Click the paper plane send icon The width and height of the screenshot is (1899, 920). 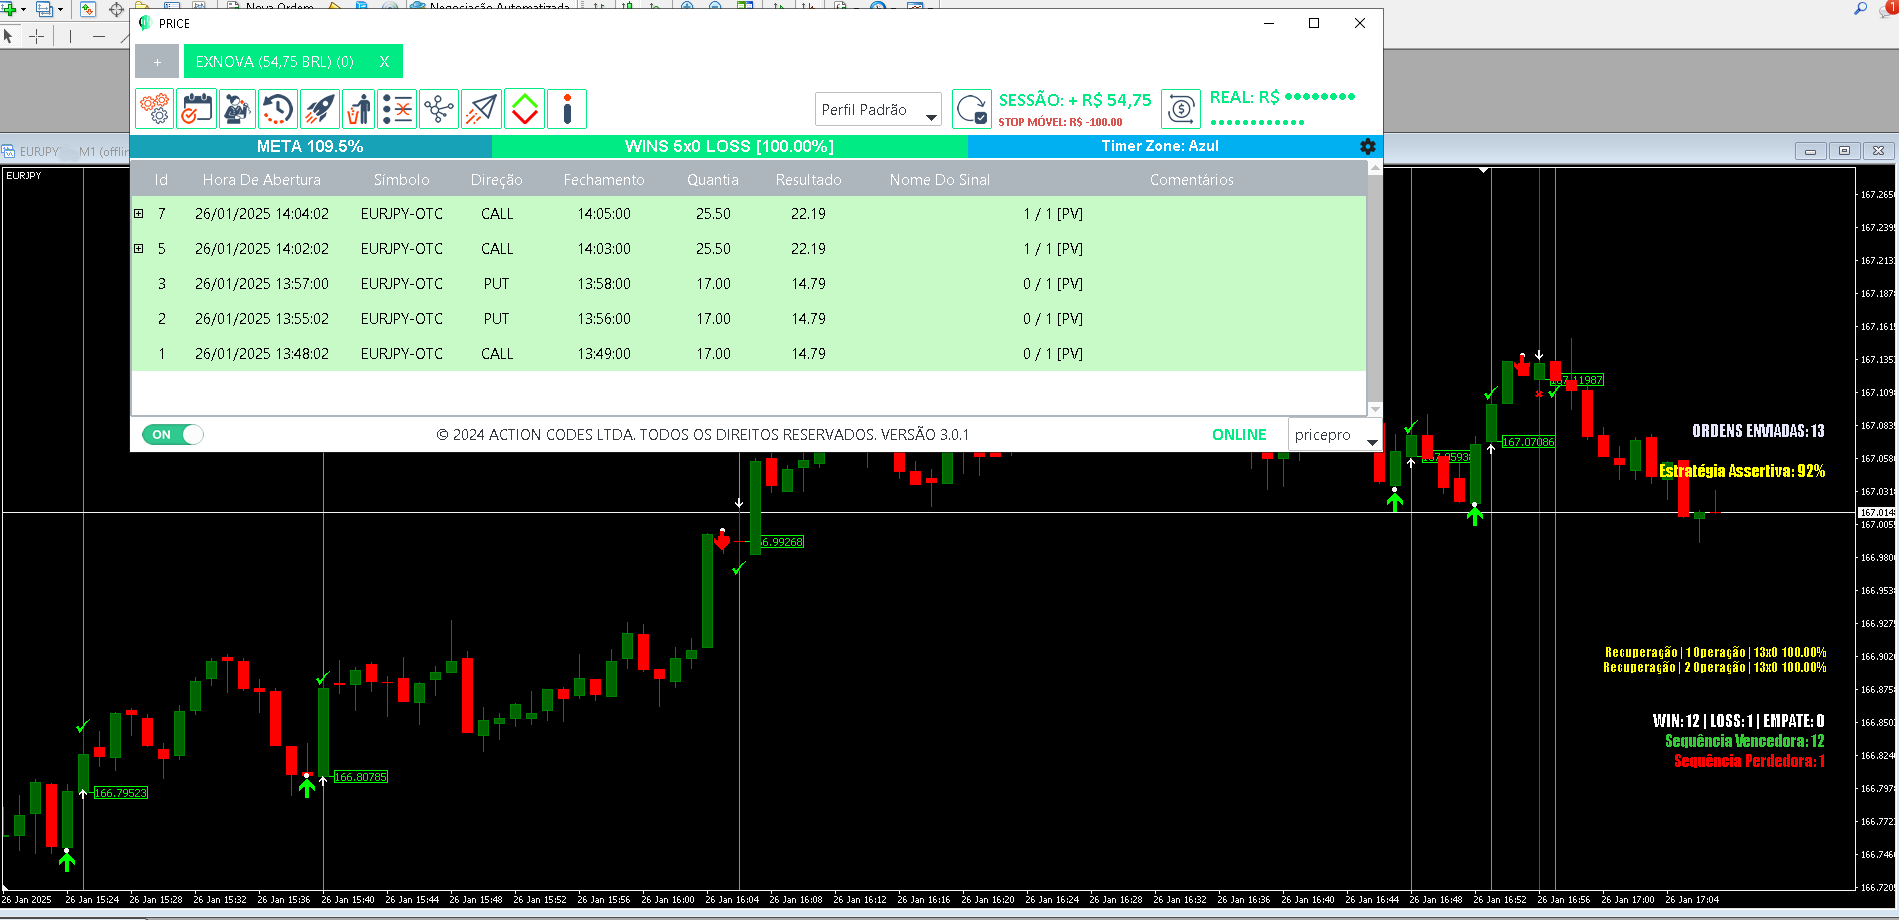point(481,109)
